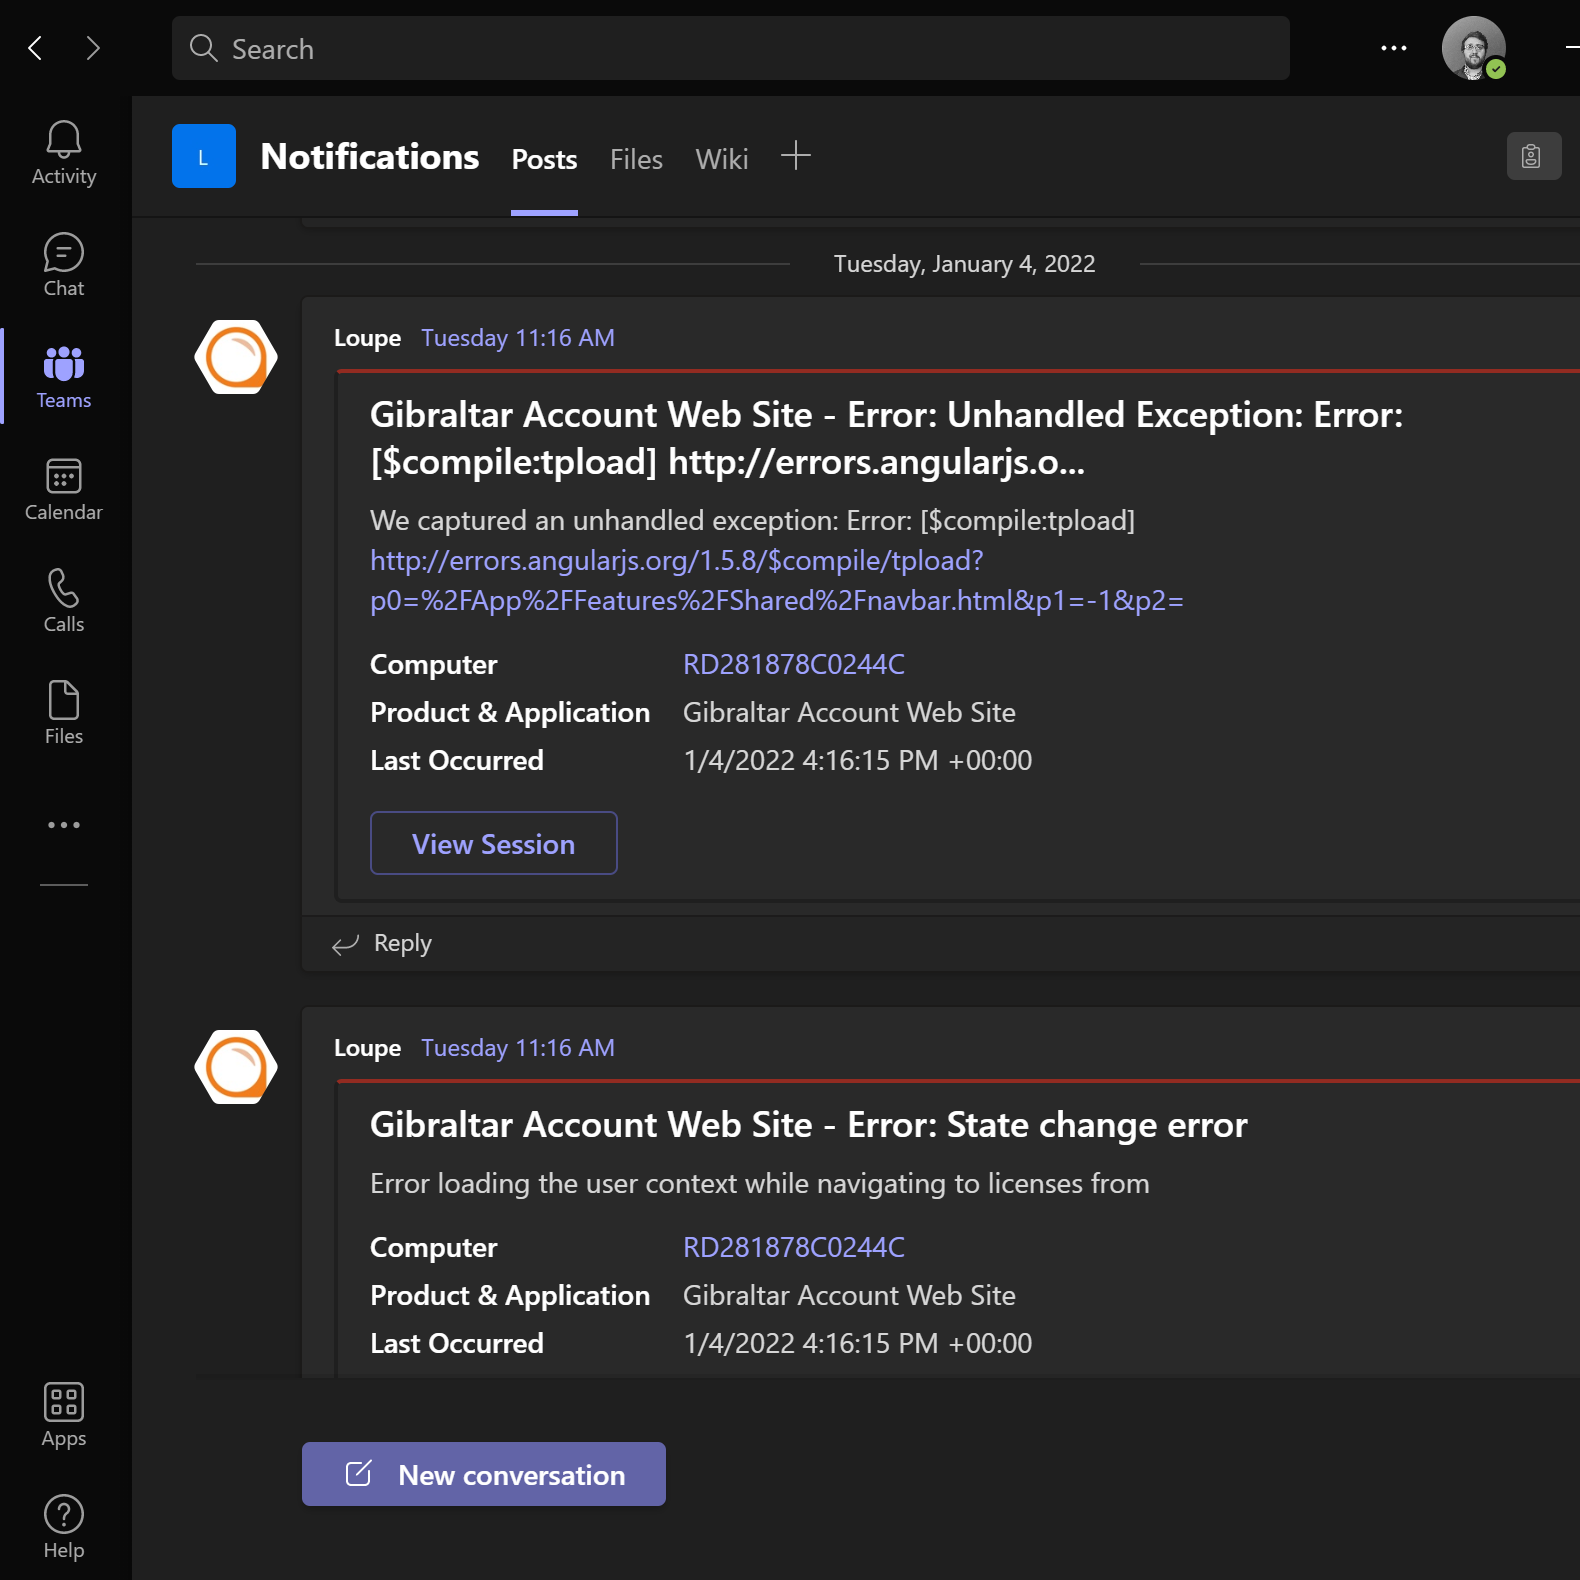Viewport: 1580px width, 1580px height.
Task: Click Last Occurred value in State change card
Action: [x=858, y=1343]
